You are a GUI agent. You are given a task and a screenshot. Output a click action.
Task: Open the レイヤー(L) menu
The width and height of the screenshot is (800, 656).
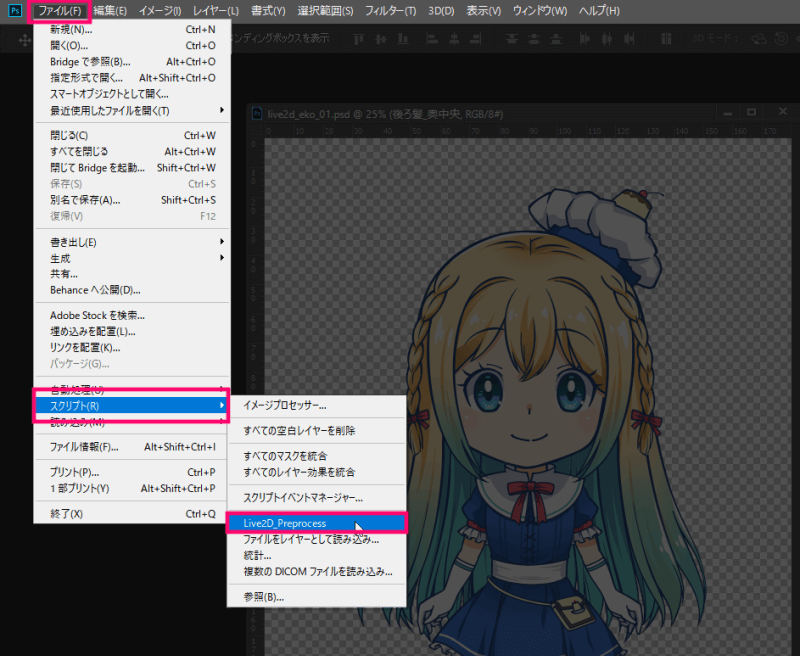pyautogui.click(x=215, y=11)
